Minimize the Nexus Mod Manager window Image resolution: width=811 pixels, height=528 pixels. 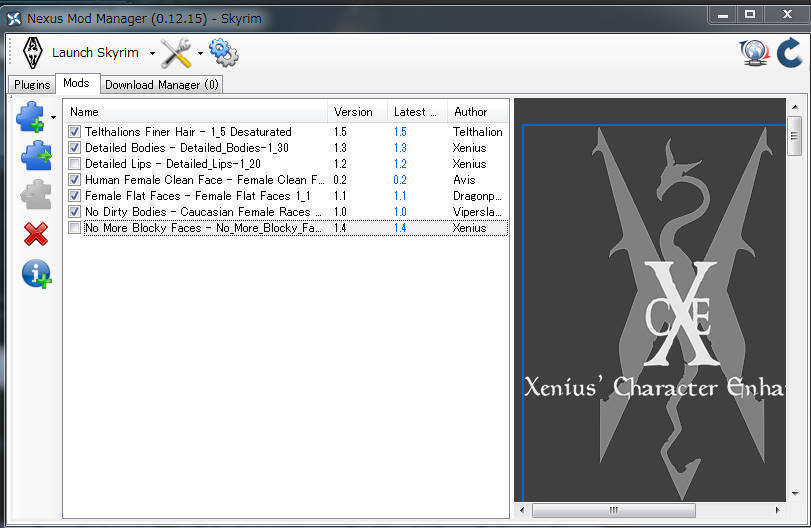click(x=723, y=15)
